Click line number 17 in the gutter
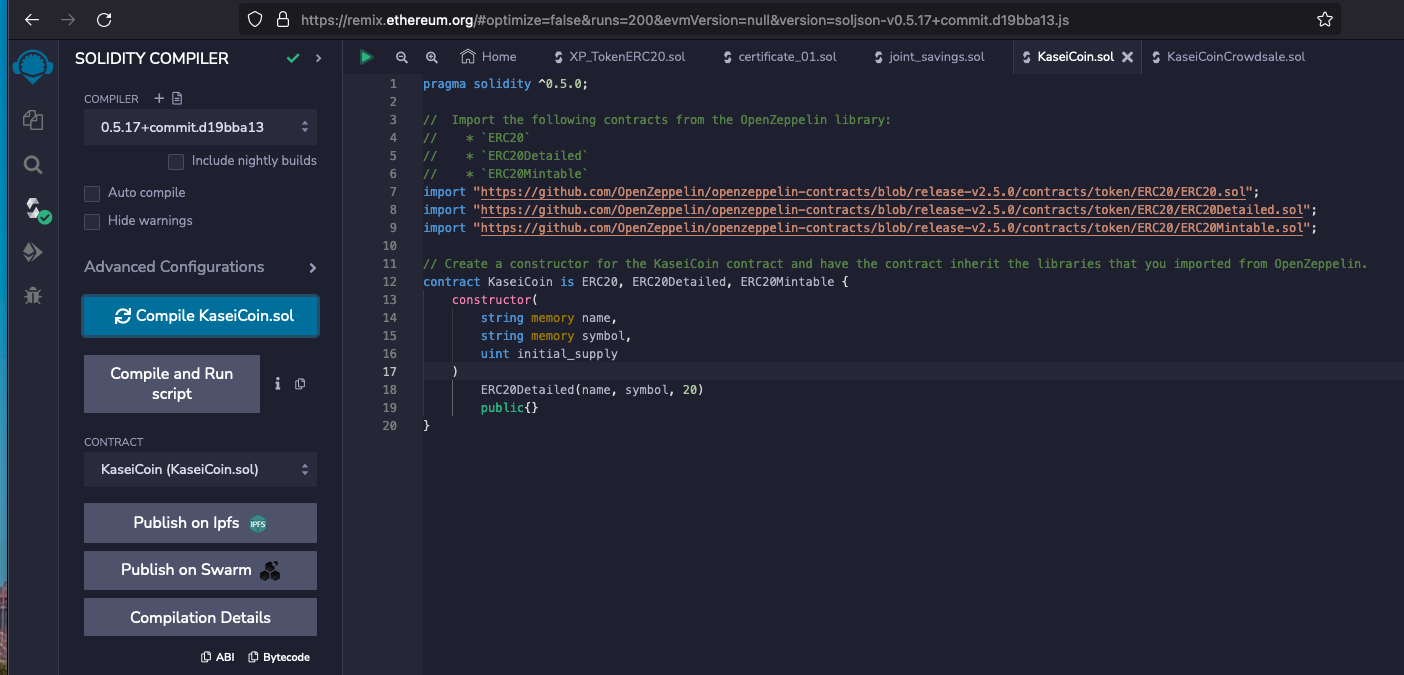 [390, 372]
